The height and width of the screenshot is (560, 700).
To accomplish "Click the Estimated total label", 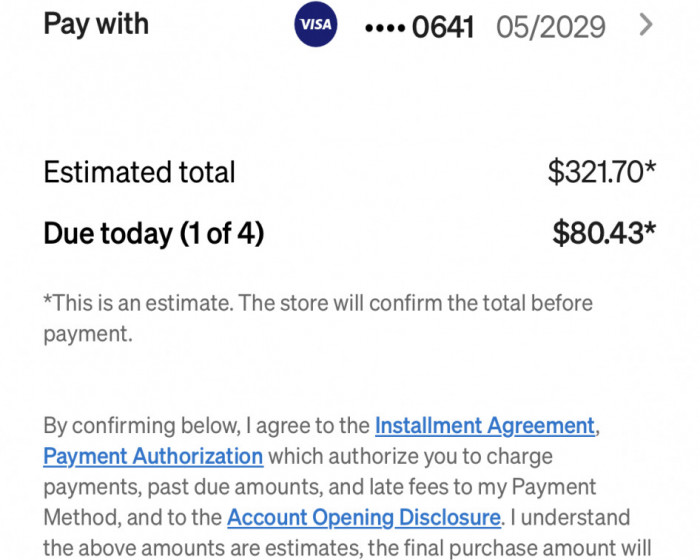I will [139, 172].
